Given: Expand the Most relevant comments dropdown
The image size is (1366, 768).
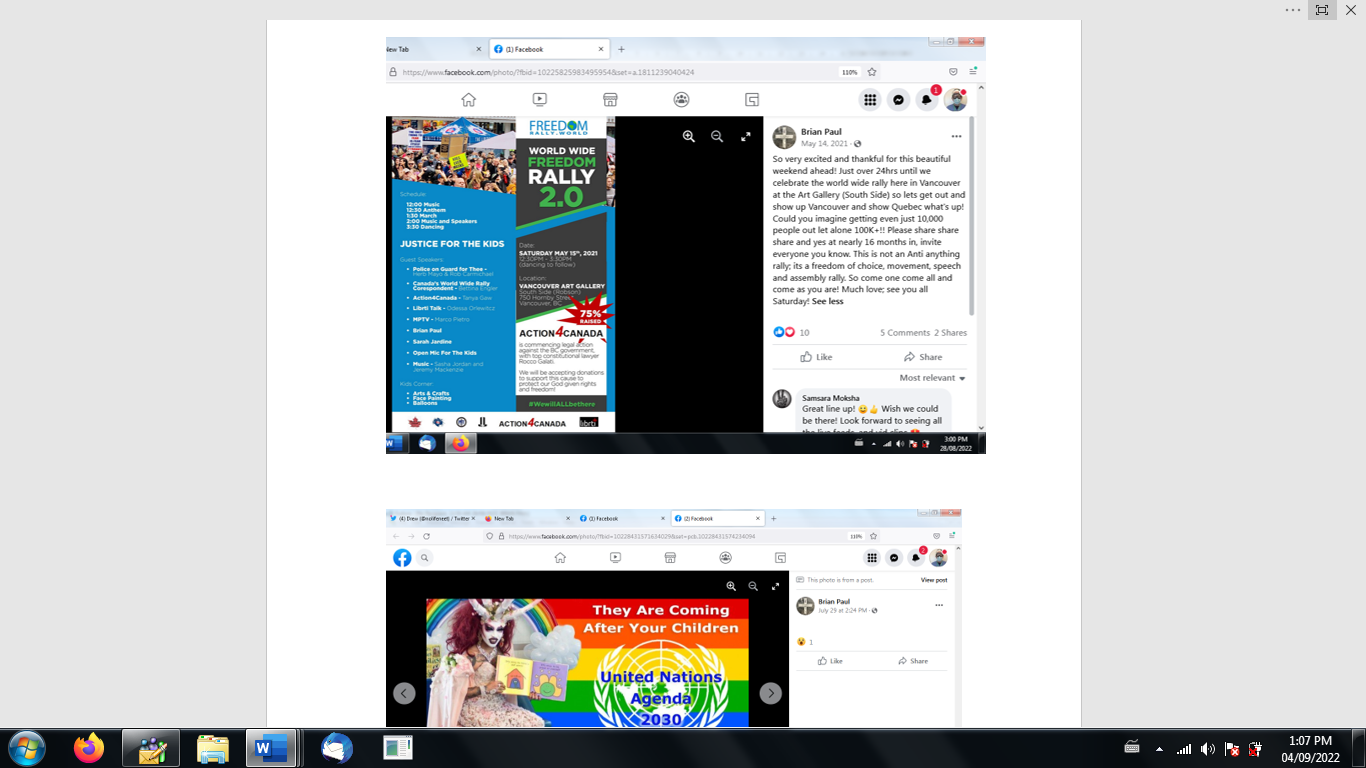Looking at the screenshot, I should coord(933,378).
